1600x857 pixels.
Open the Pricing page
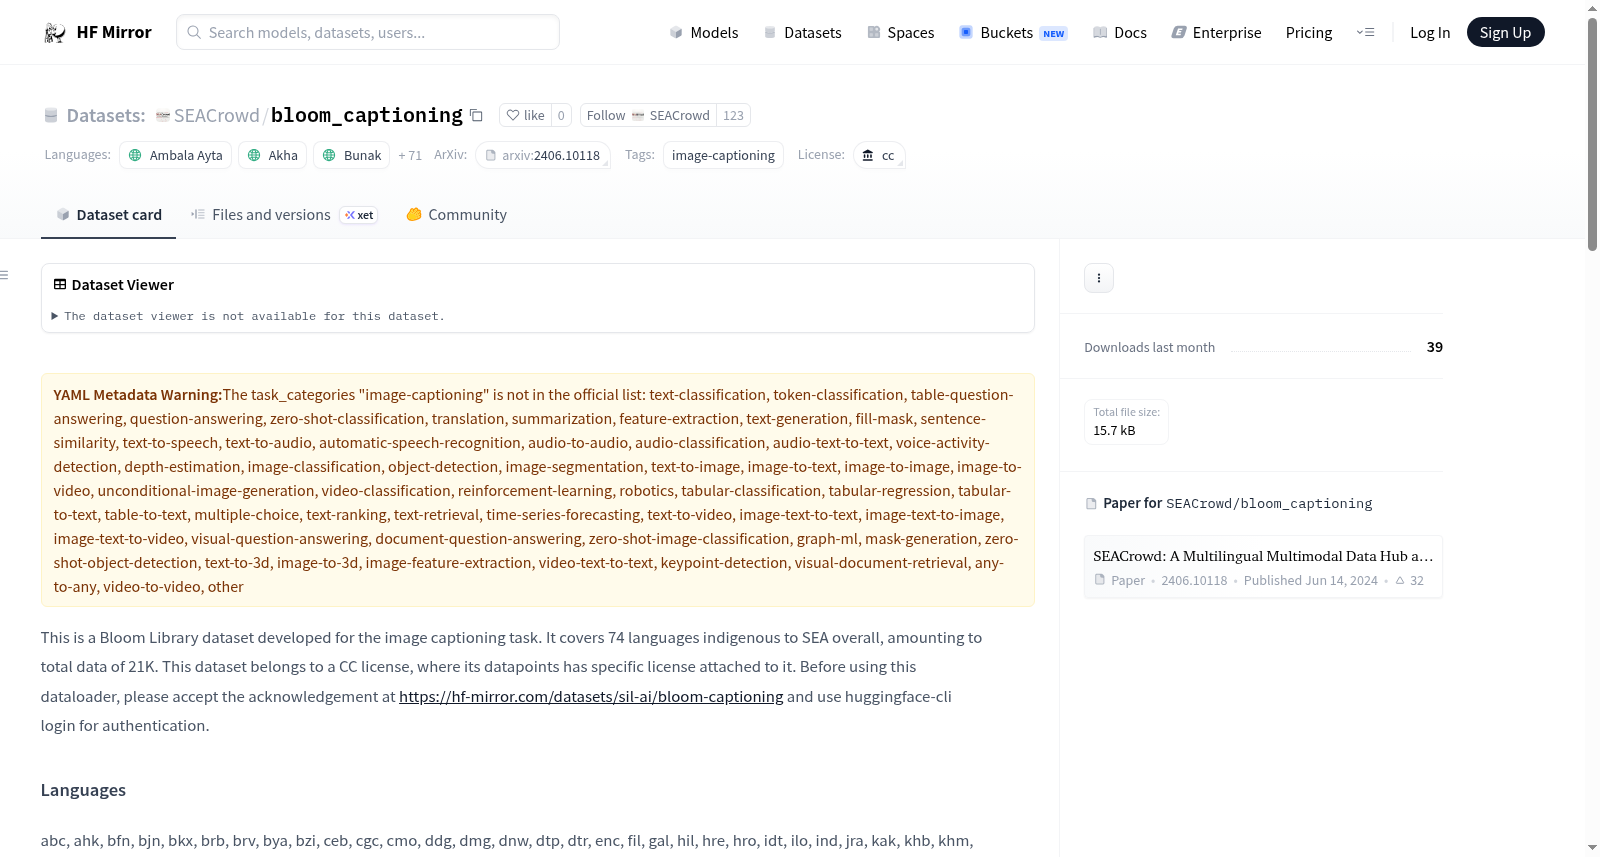pos(1309,33)
